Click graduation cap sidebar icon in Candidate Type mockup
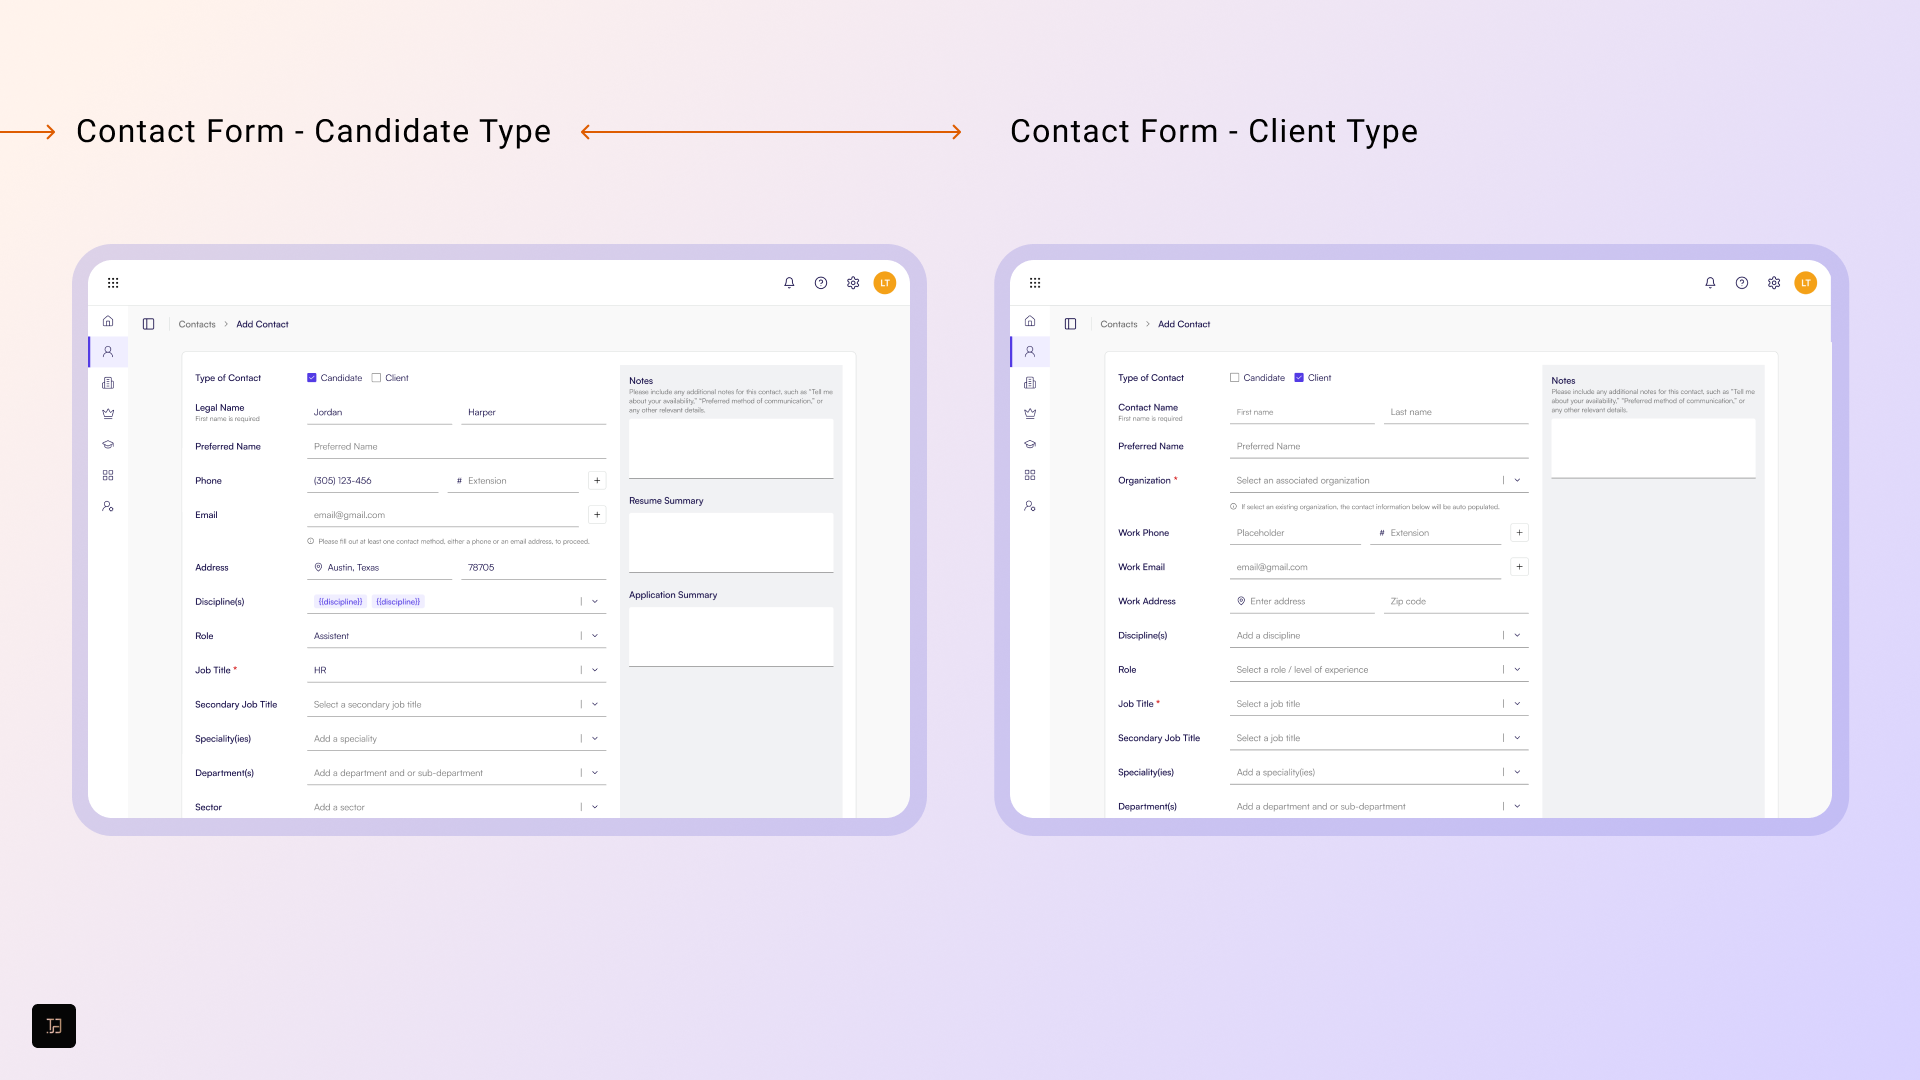The image size is (1920, 1080). 108,444
